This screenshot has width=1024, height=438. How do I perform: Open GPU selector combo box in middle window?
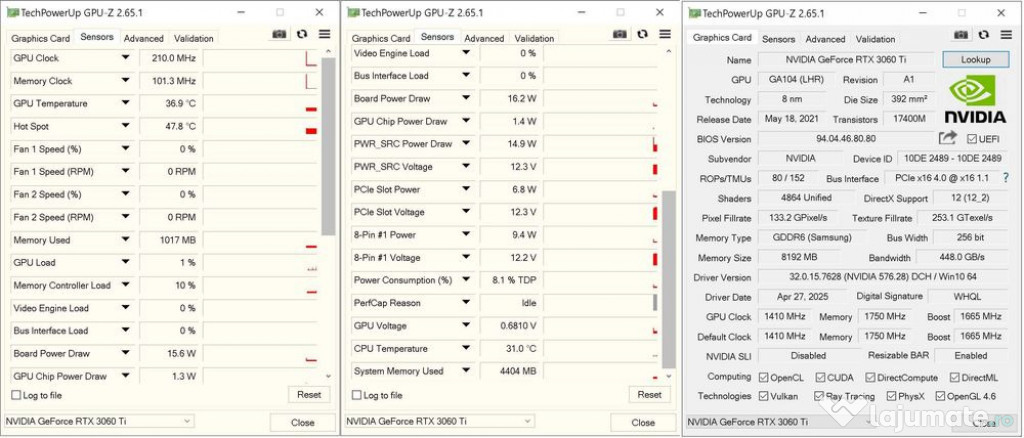(x=440, y=422)
